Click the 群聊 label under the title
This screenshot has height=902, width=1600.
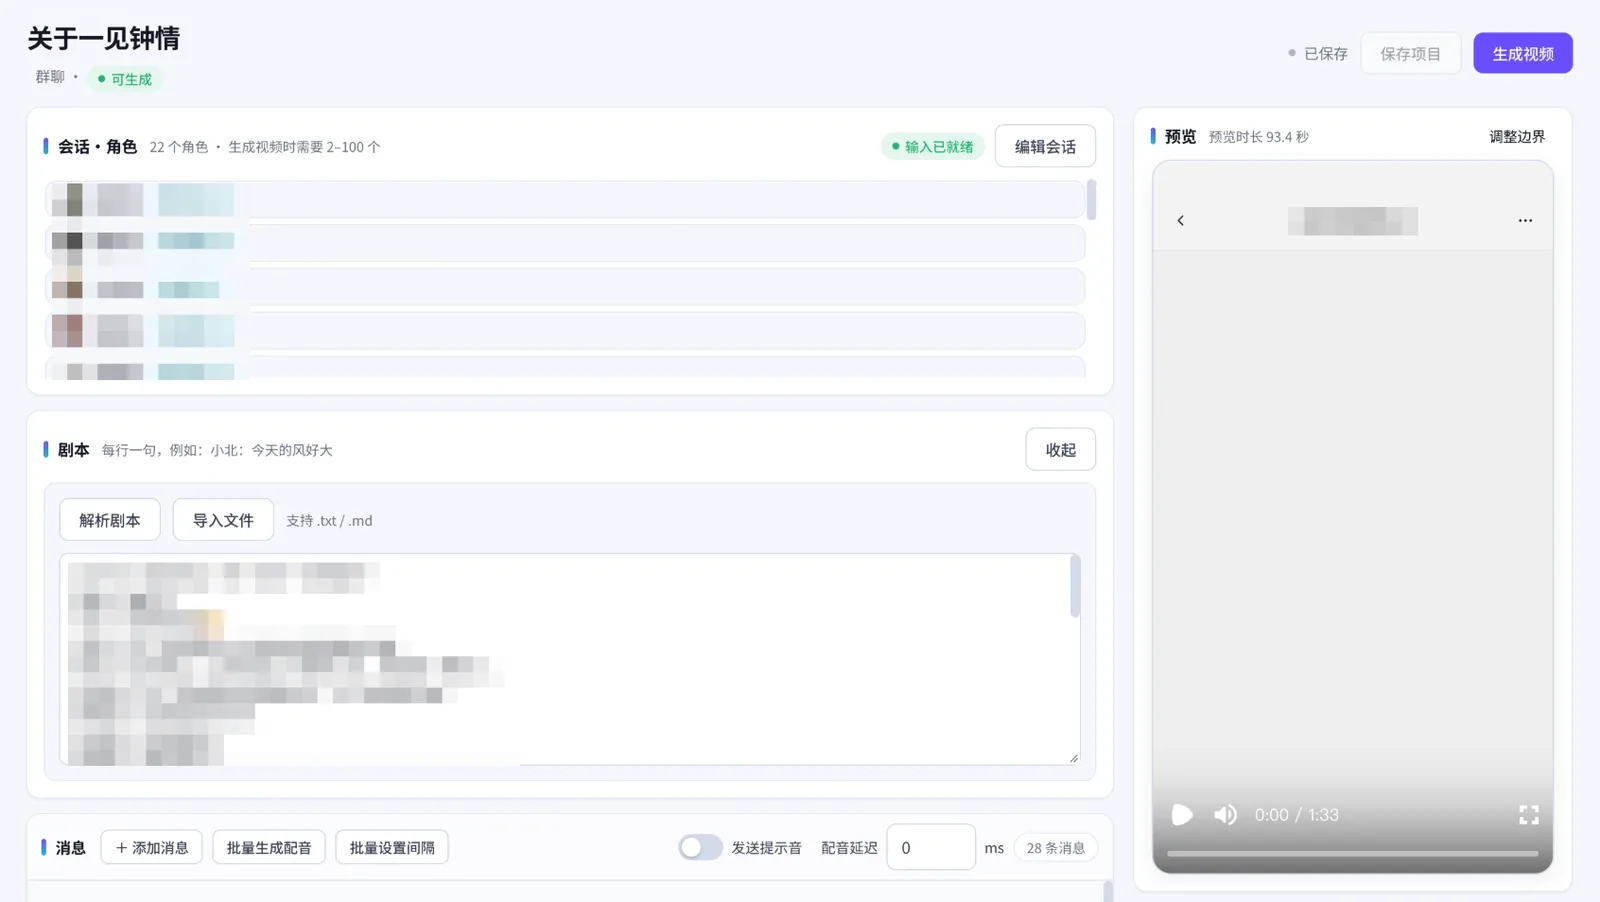click(50, 76)
